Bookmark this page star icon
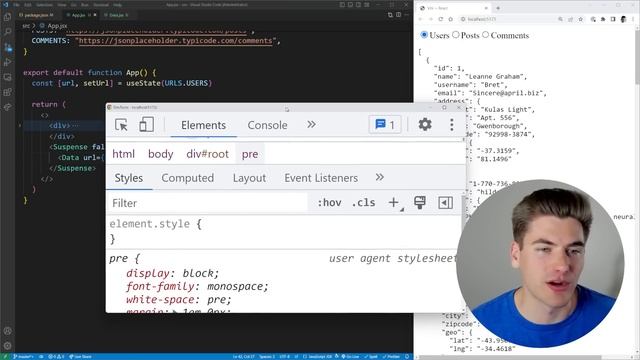 click(x=580, y=19)
